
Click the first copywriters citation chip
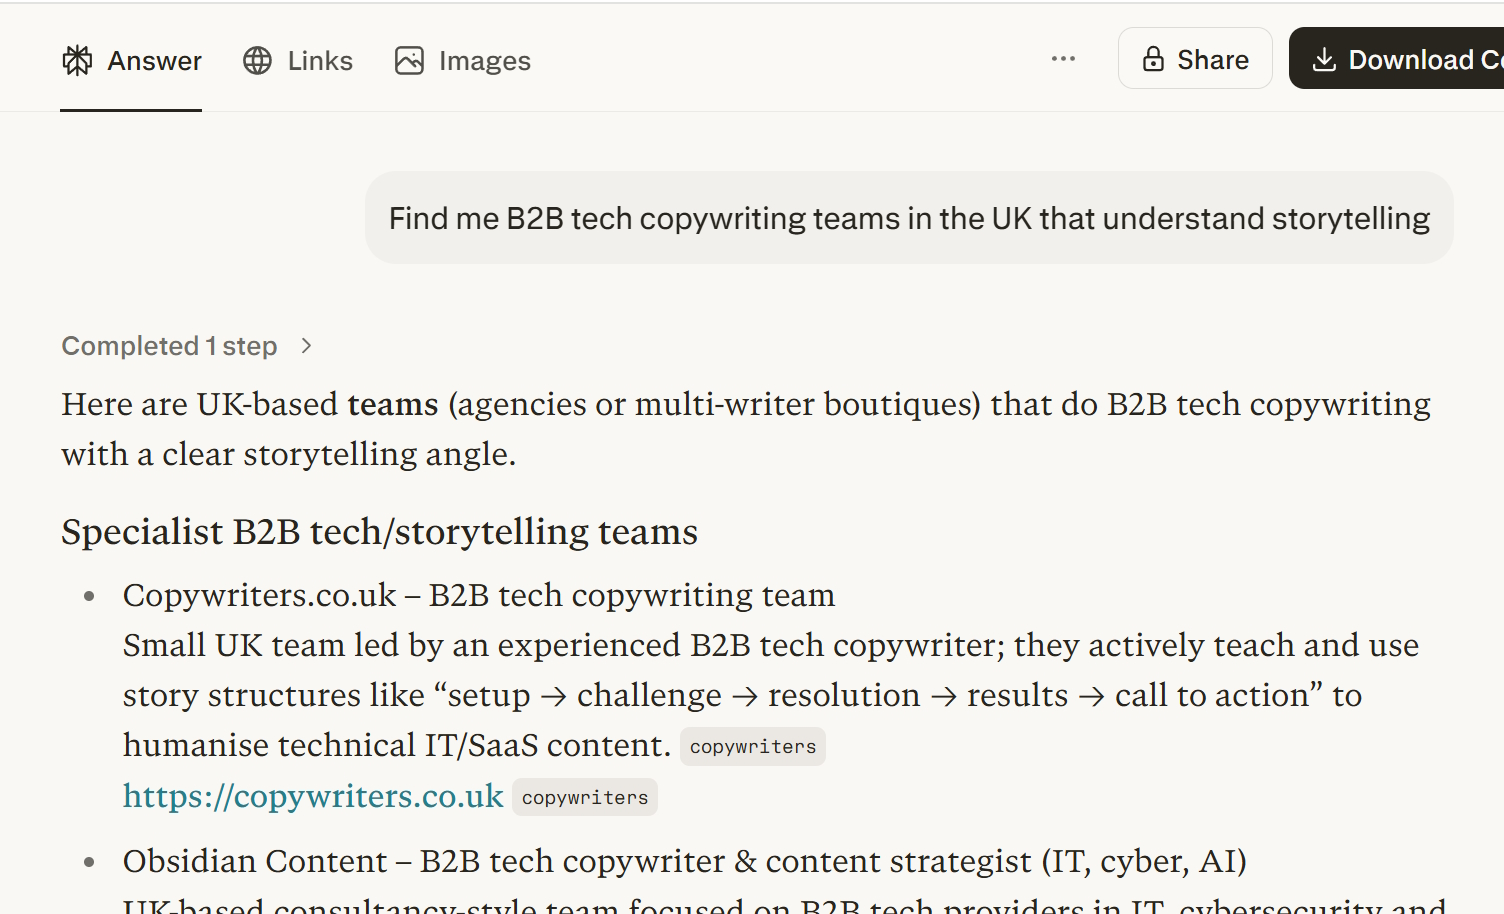point(753,746)
